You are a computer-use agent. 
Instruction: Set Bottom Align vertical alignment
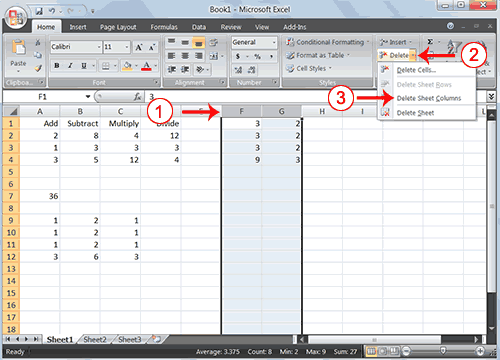(199, 43)
